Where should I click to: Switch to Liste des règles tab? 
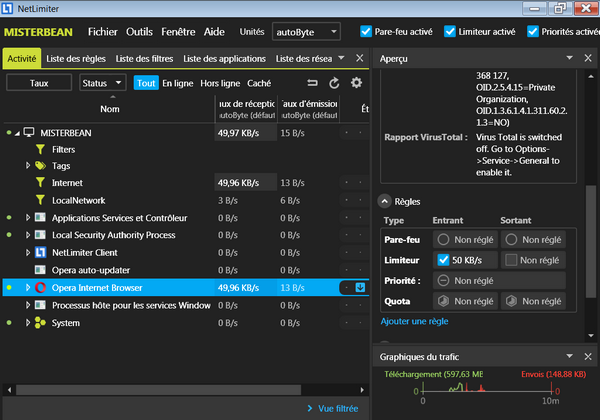pos(76,59)
